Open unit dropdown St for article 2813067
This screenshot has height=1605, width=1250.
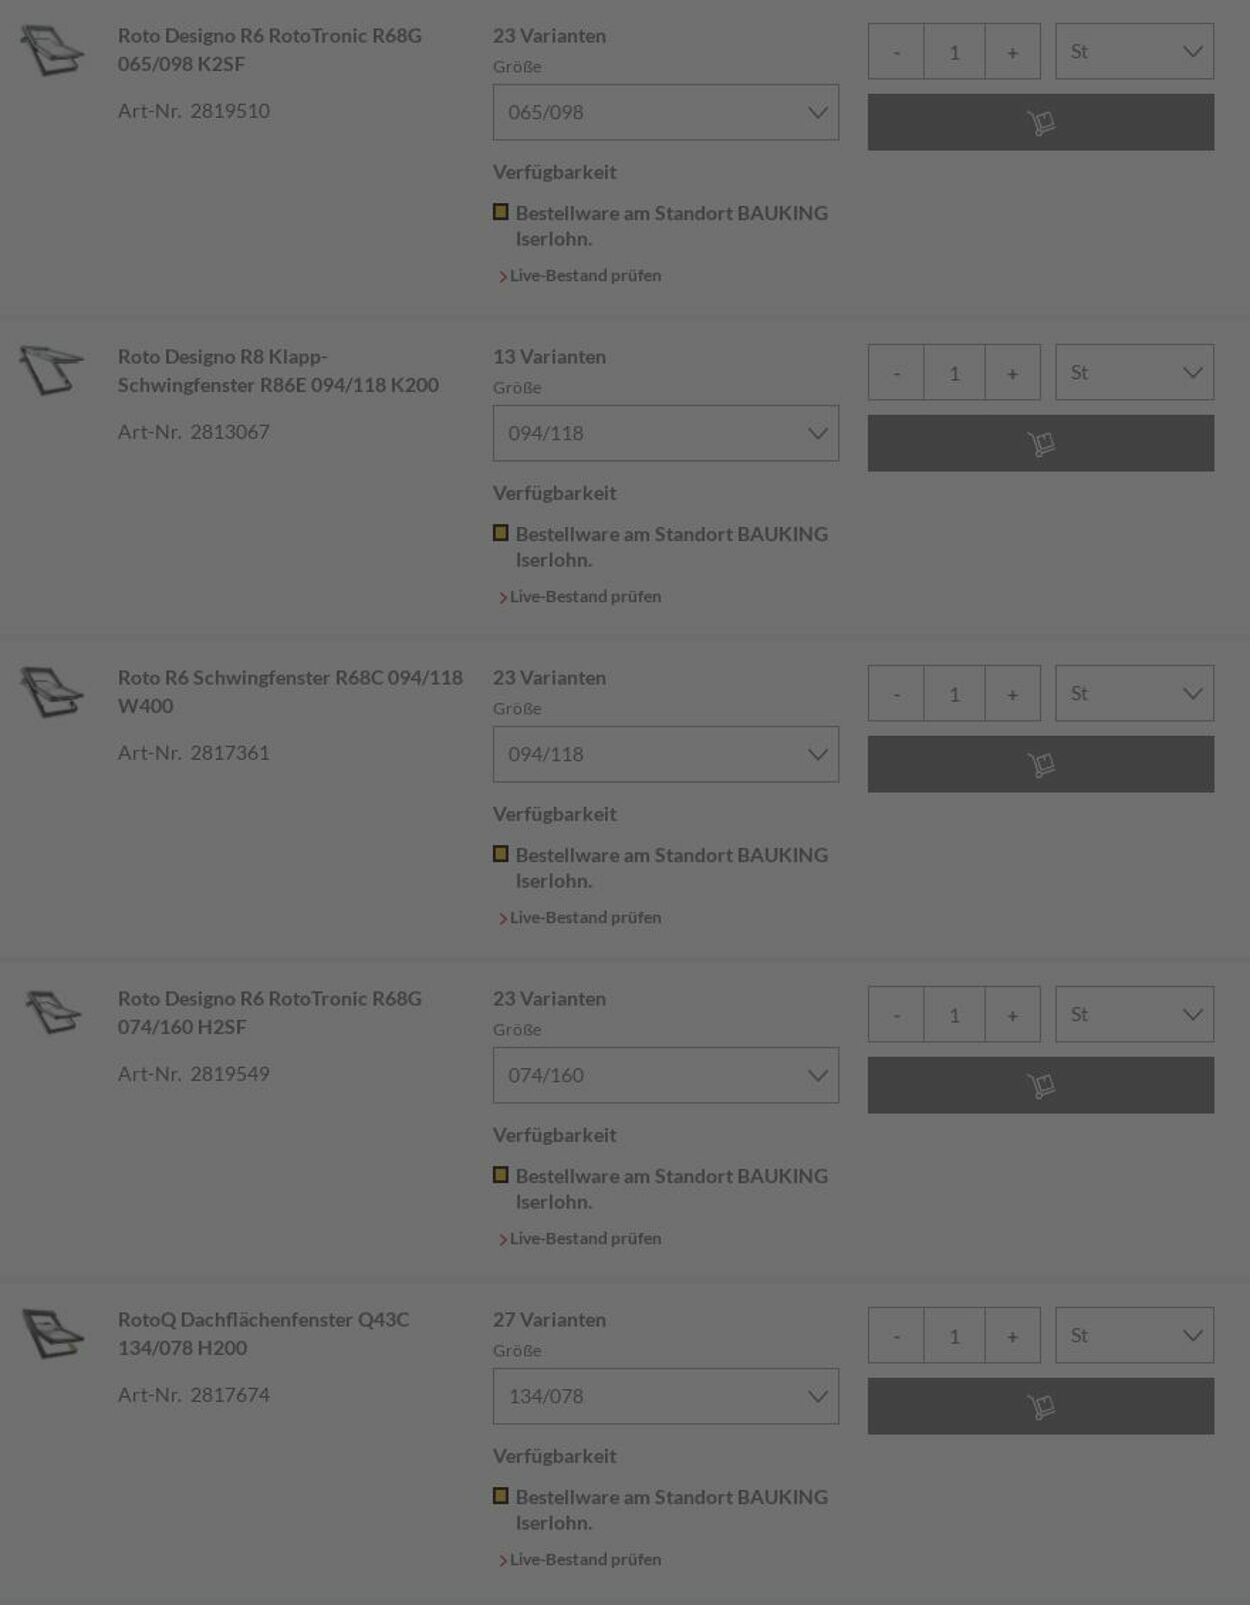(1134, 372)
